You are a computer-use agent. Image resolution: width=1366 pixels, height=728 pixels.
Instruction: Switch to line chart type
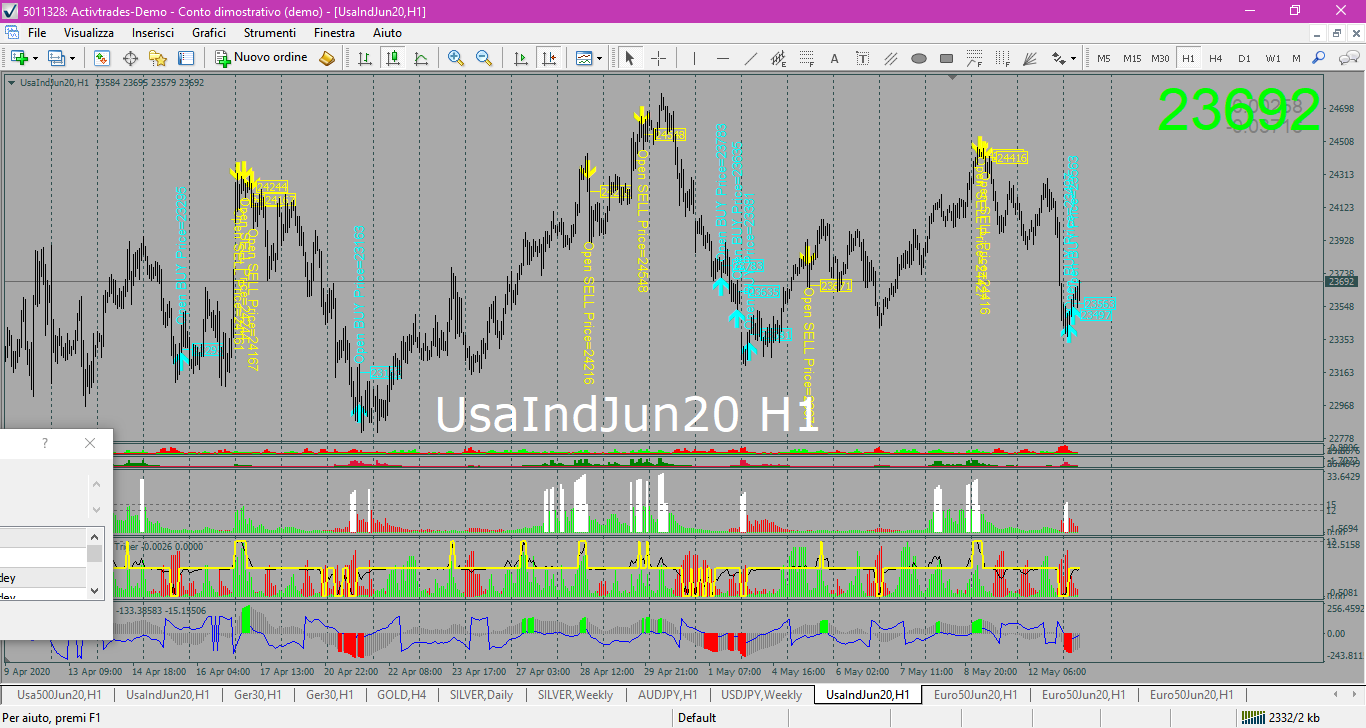point(421,58)
